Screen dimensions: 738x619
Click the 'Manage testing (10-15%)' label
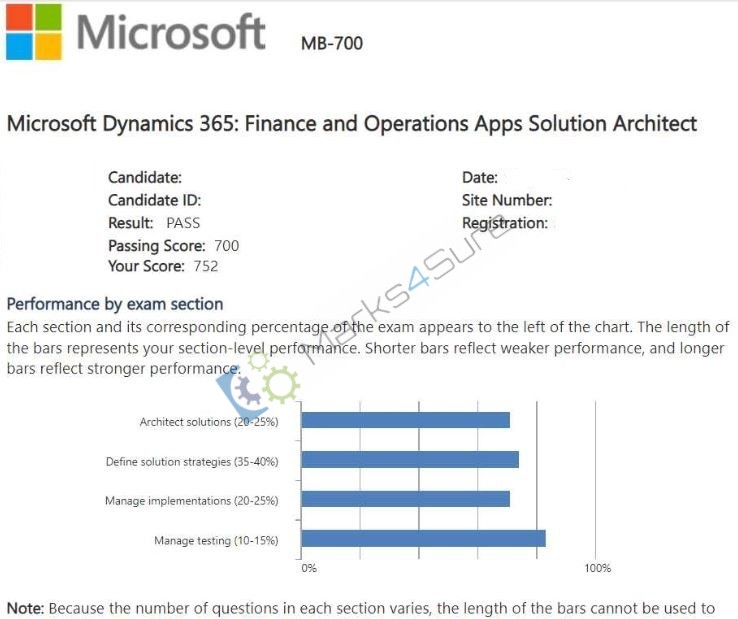[x=216, y=540]
